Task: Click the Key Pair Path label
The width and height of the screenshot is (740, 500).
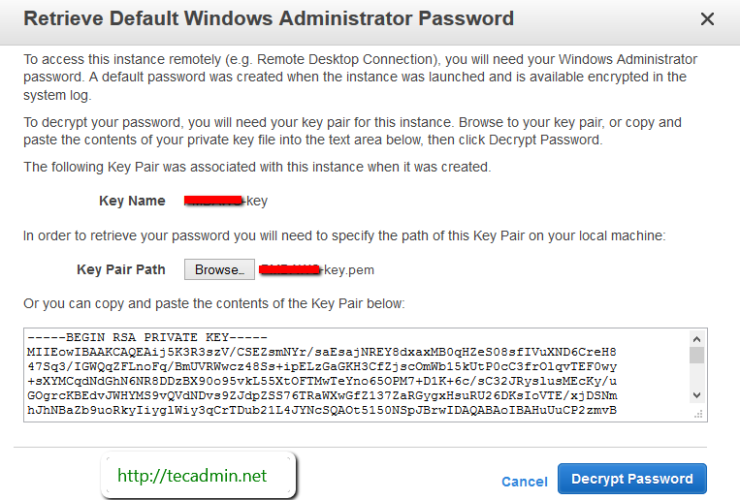Action: click(x=121, y=270)
